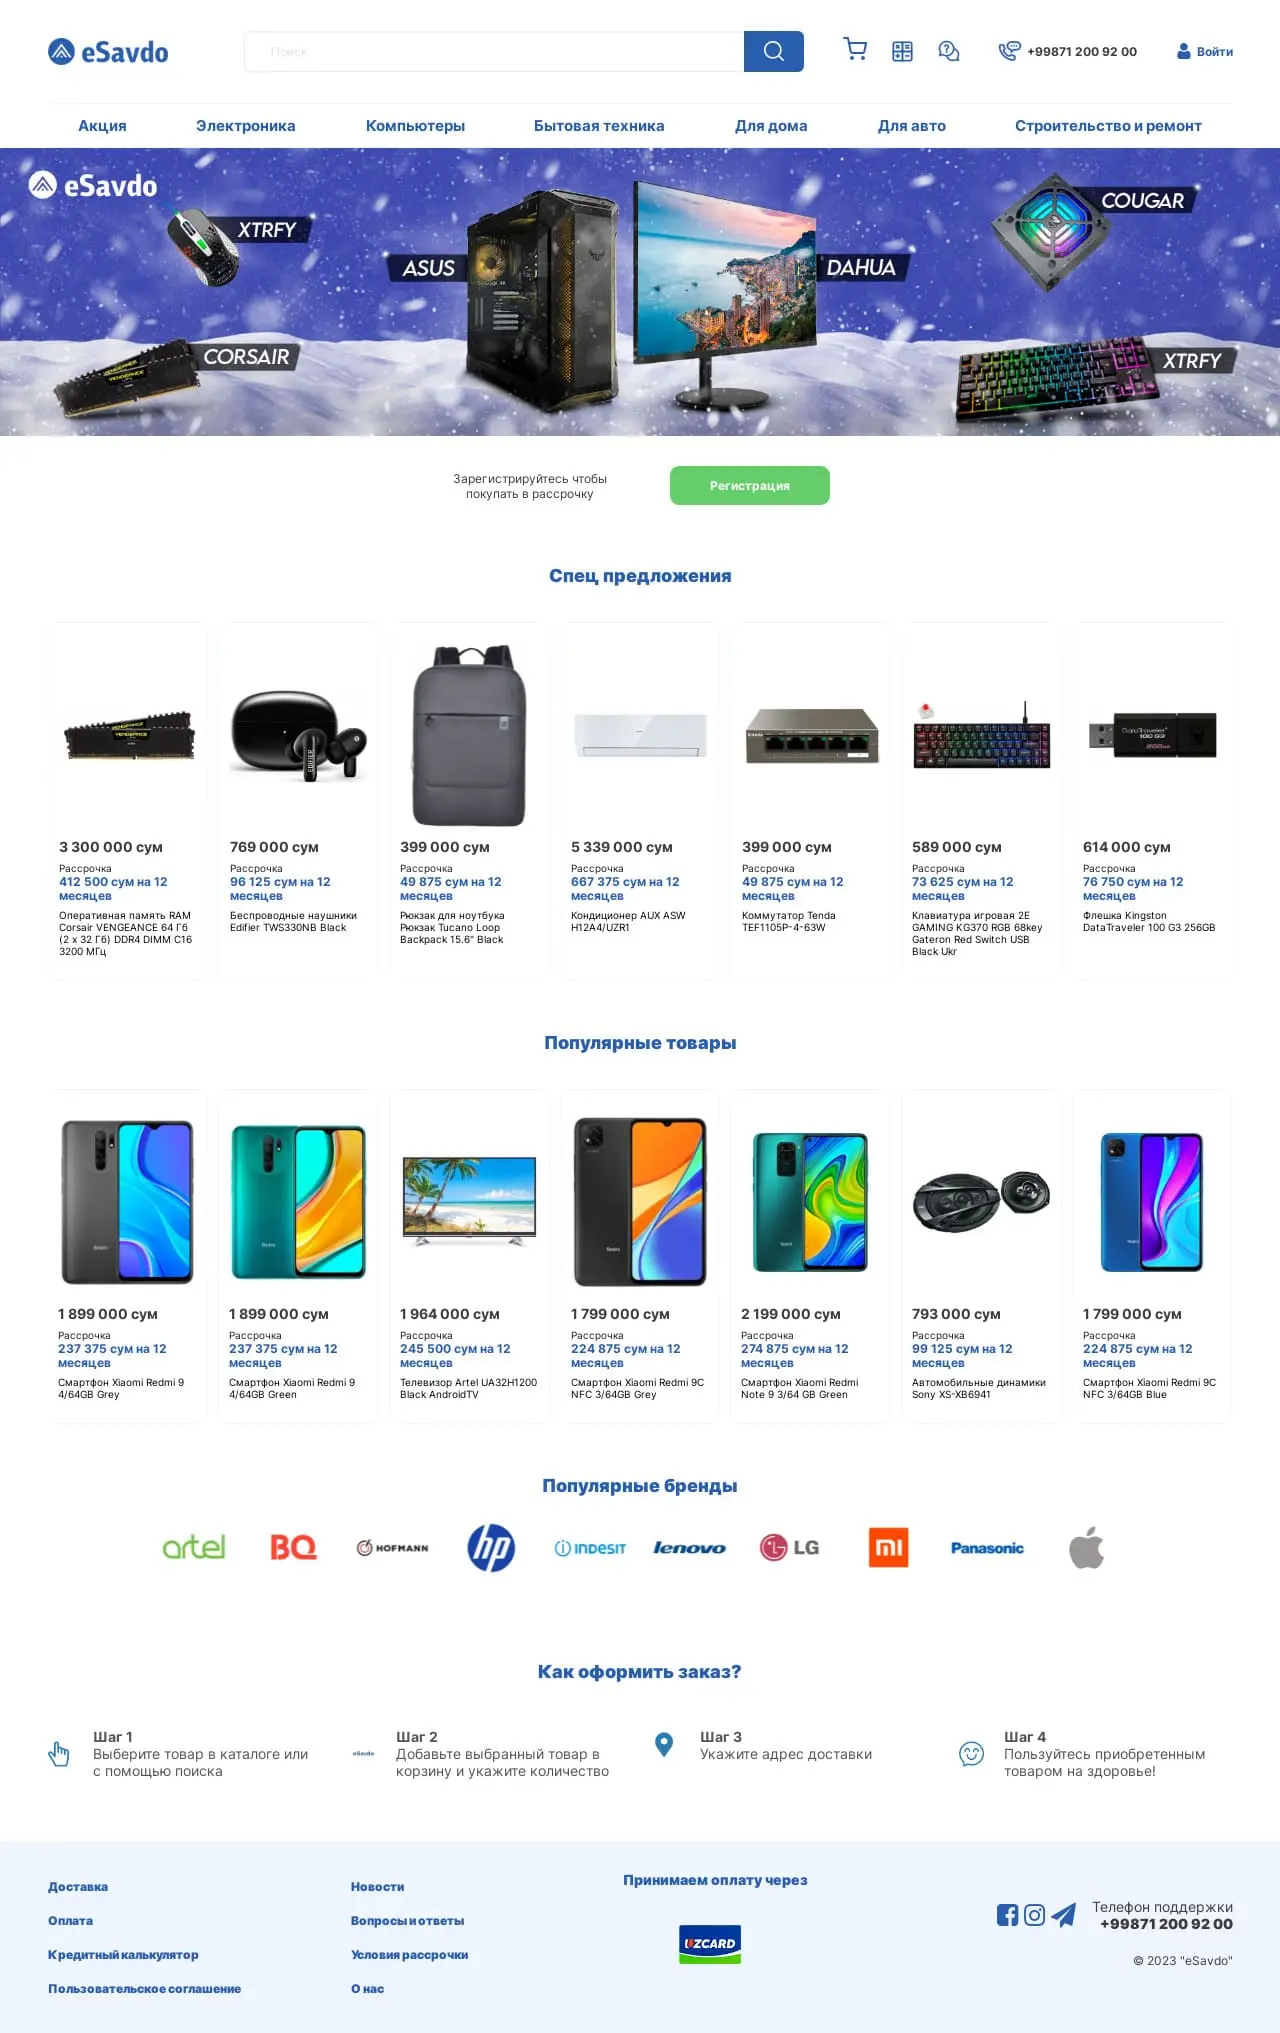Open the Telegram paper-plane icon in footer
1280x2033 pixels.
1064,1915
